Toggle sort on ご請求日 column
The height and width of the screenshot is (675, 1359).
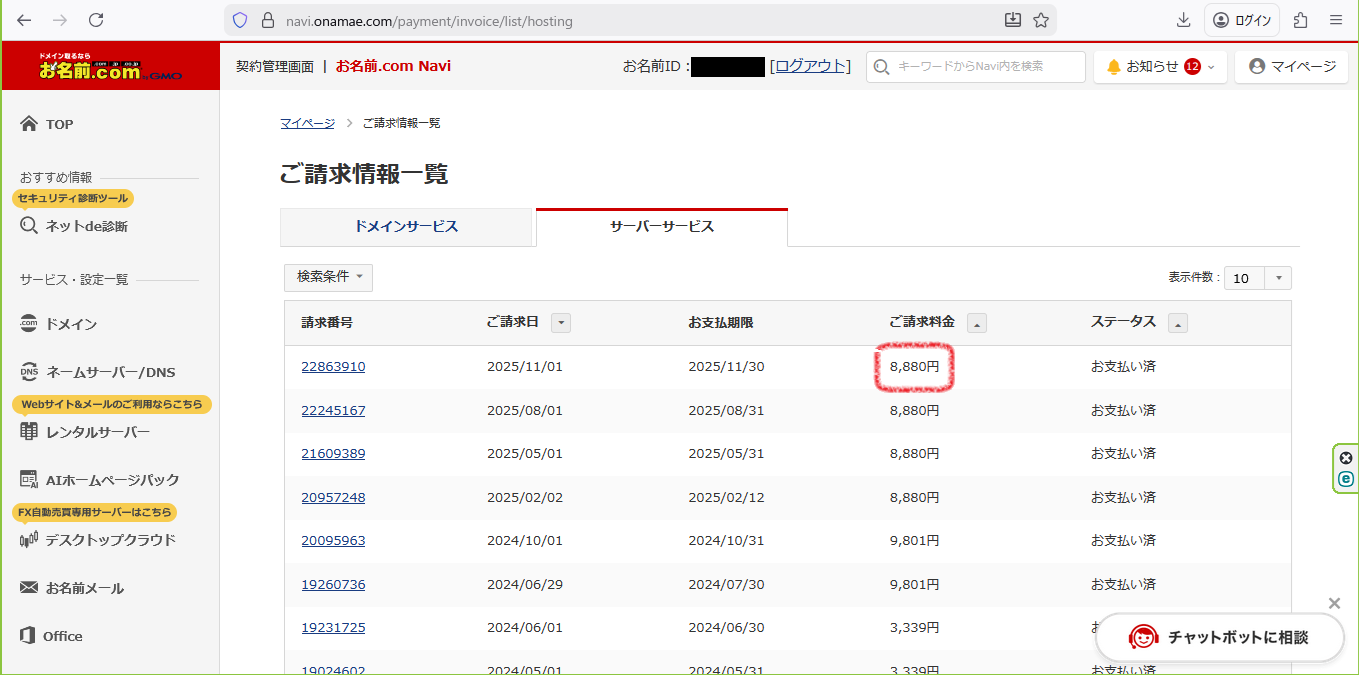click(x=561, y=323)
